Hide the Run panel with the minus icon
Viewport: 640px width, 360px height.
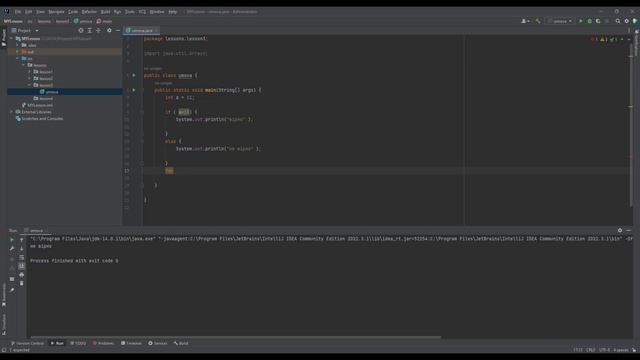pyautogui.click(x=629, y=231)
